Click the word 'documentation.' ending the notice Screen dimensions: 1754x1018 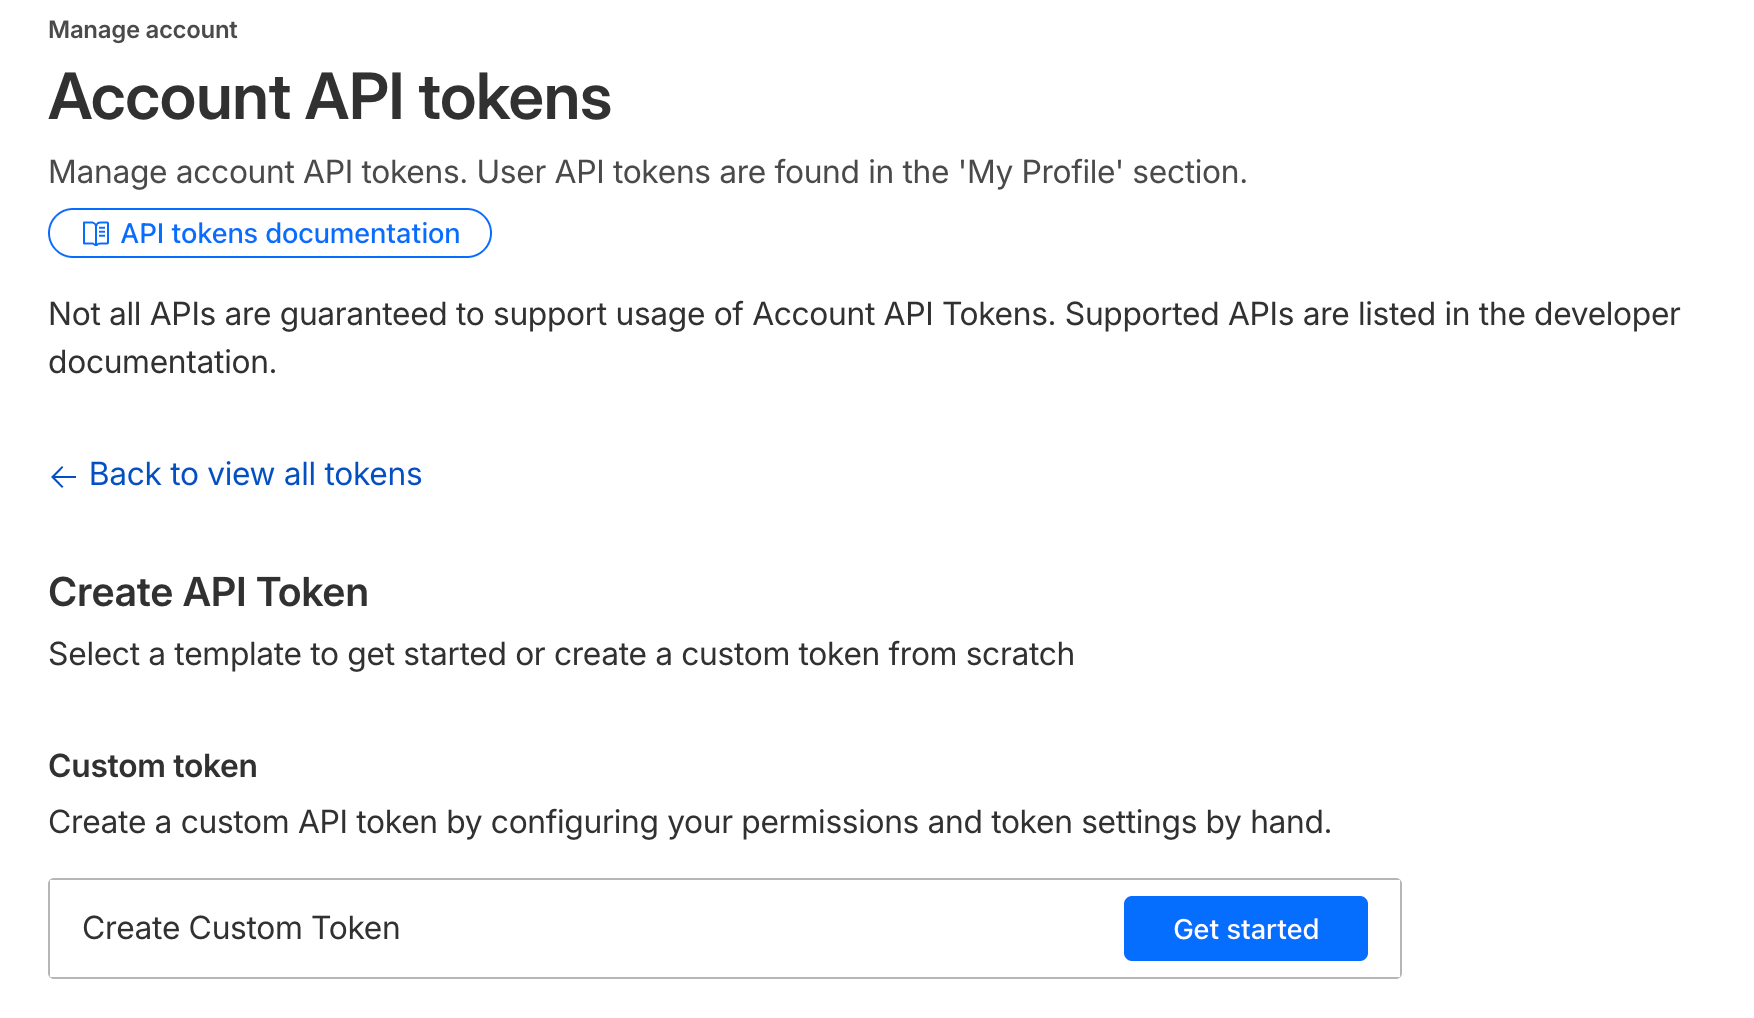[162, 362]
